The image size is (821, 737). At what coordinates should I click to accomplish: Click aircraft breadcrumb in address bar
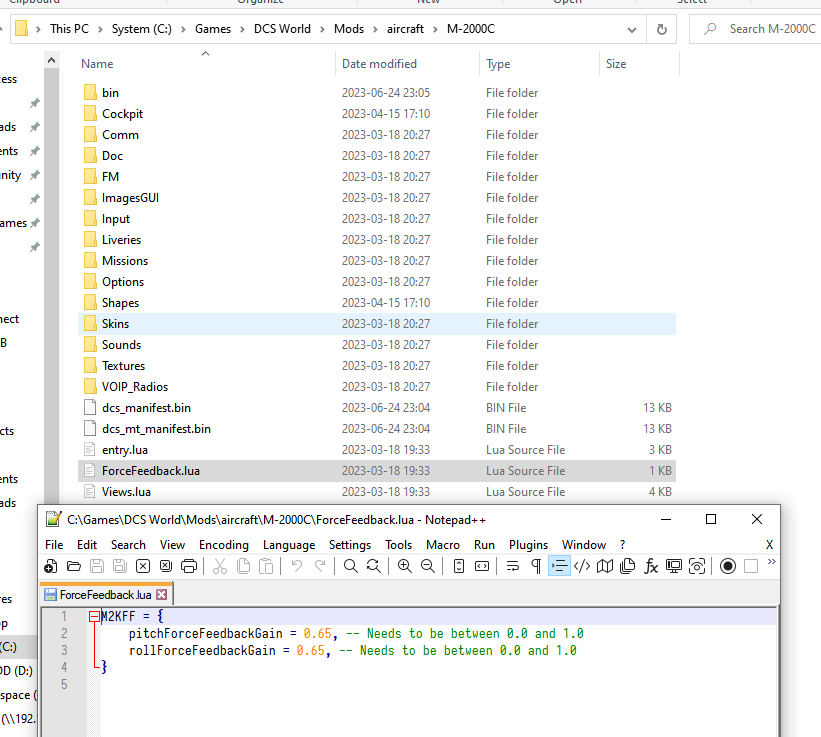click(405, 29)
